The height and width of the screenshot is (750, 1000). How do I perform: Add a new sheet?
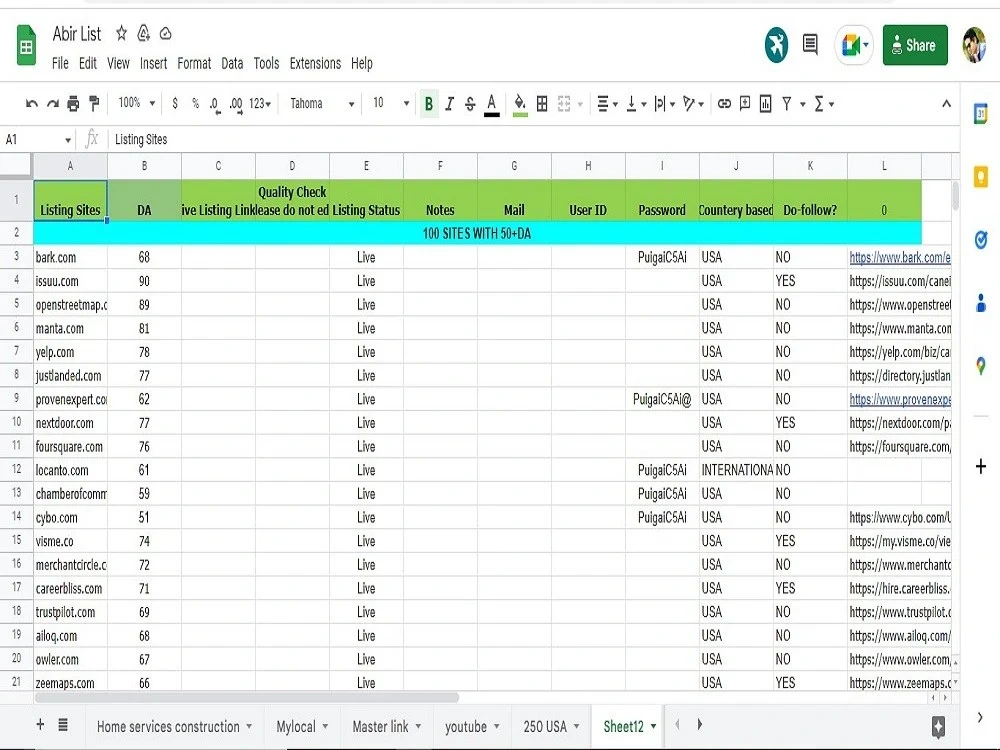pos(40,724)
